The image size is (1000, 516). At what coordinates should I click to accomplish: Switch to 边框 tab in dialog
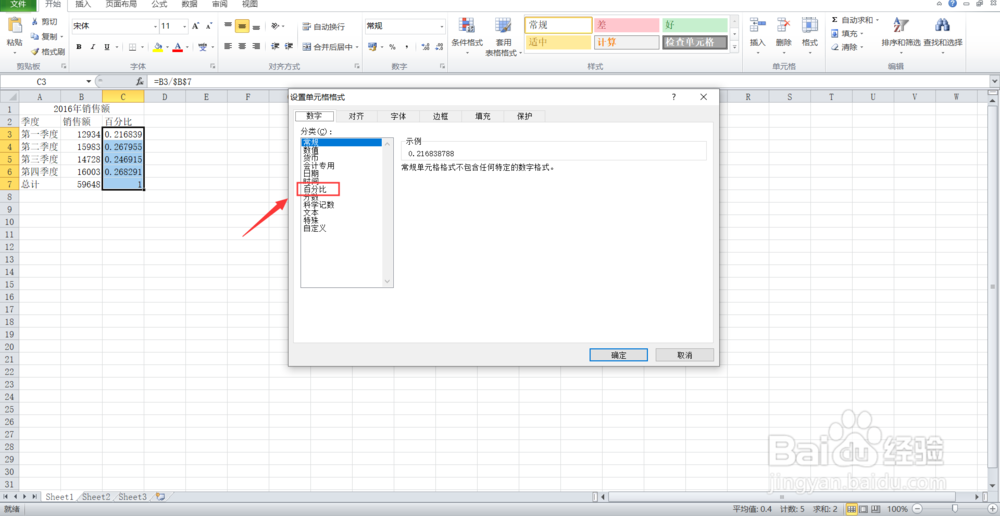[x=441, y=116]
